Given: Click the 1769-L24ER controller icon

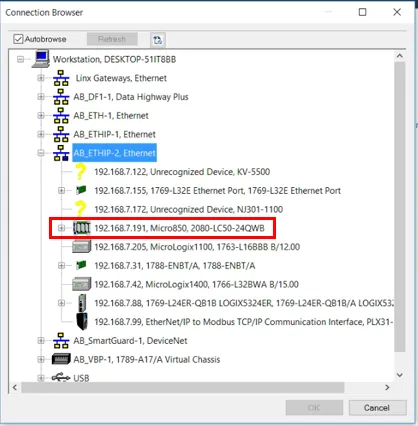Looking at the screenshot, I should click(82, 303).
